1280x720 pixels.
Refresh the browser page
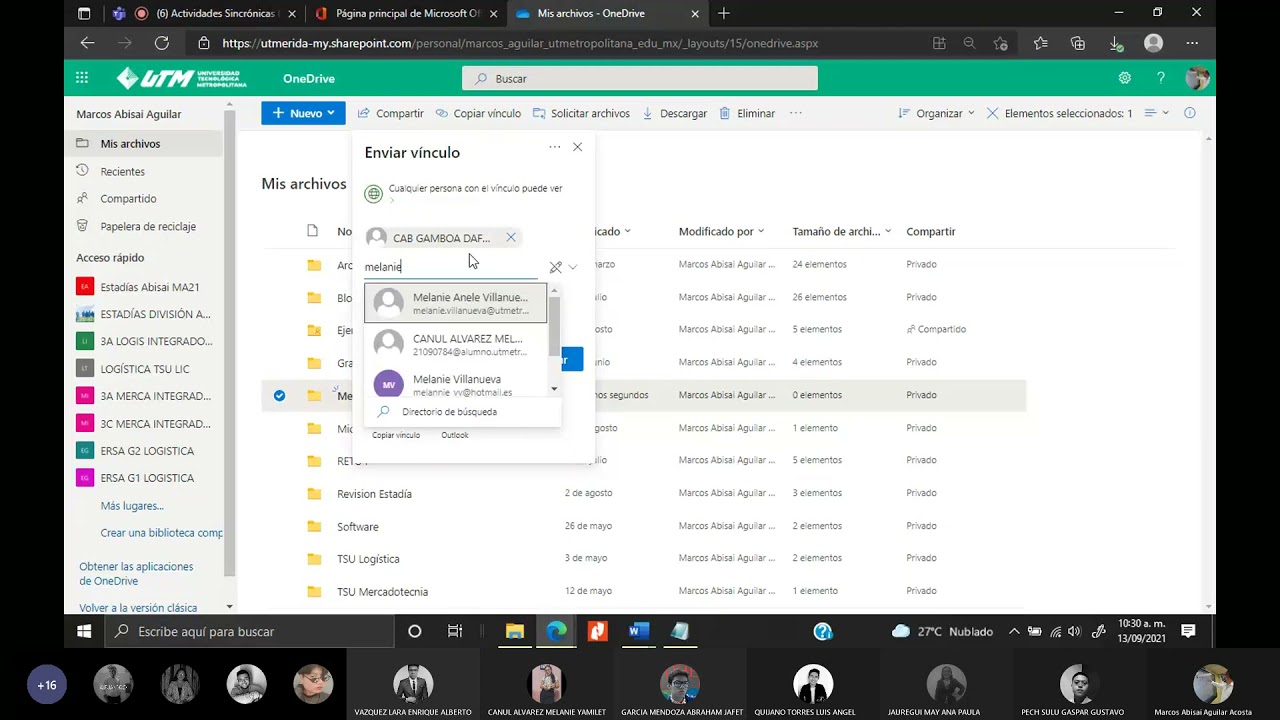161,43
